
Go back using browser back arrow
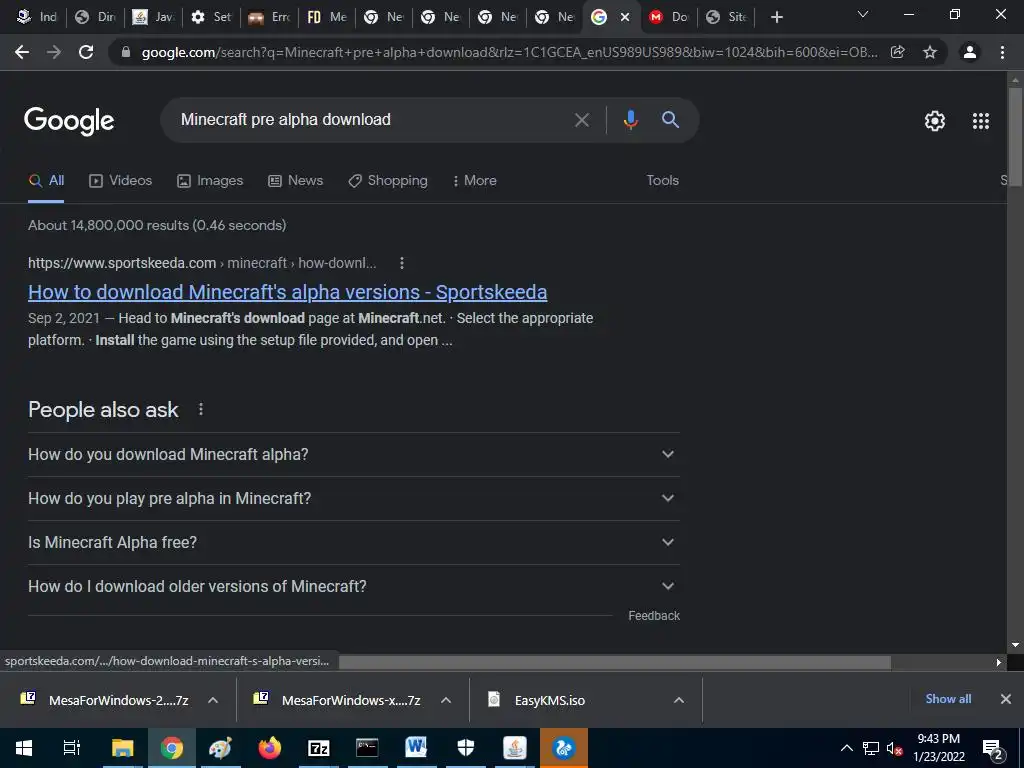22,52
